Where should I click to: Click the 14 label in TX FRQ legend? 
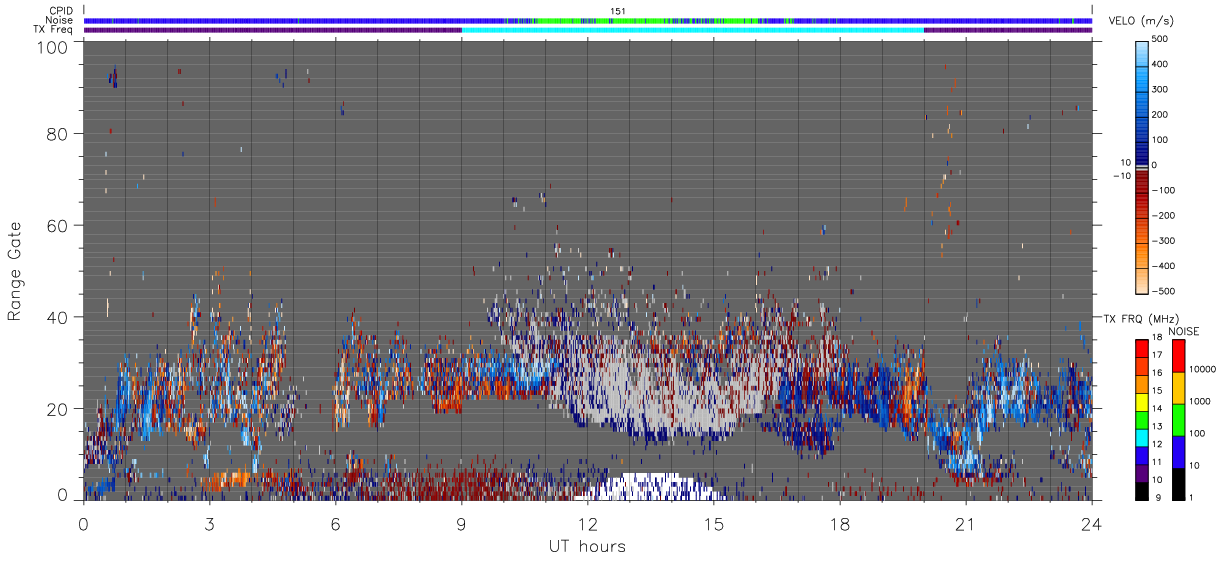(x=1157, y=408)
